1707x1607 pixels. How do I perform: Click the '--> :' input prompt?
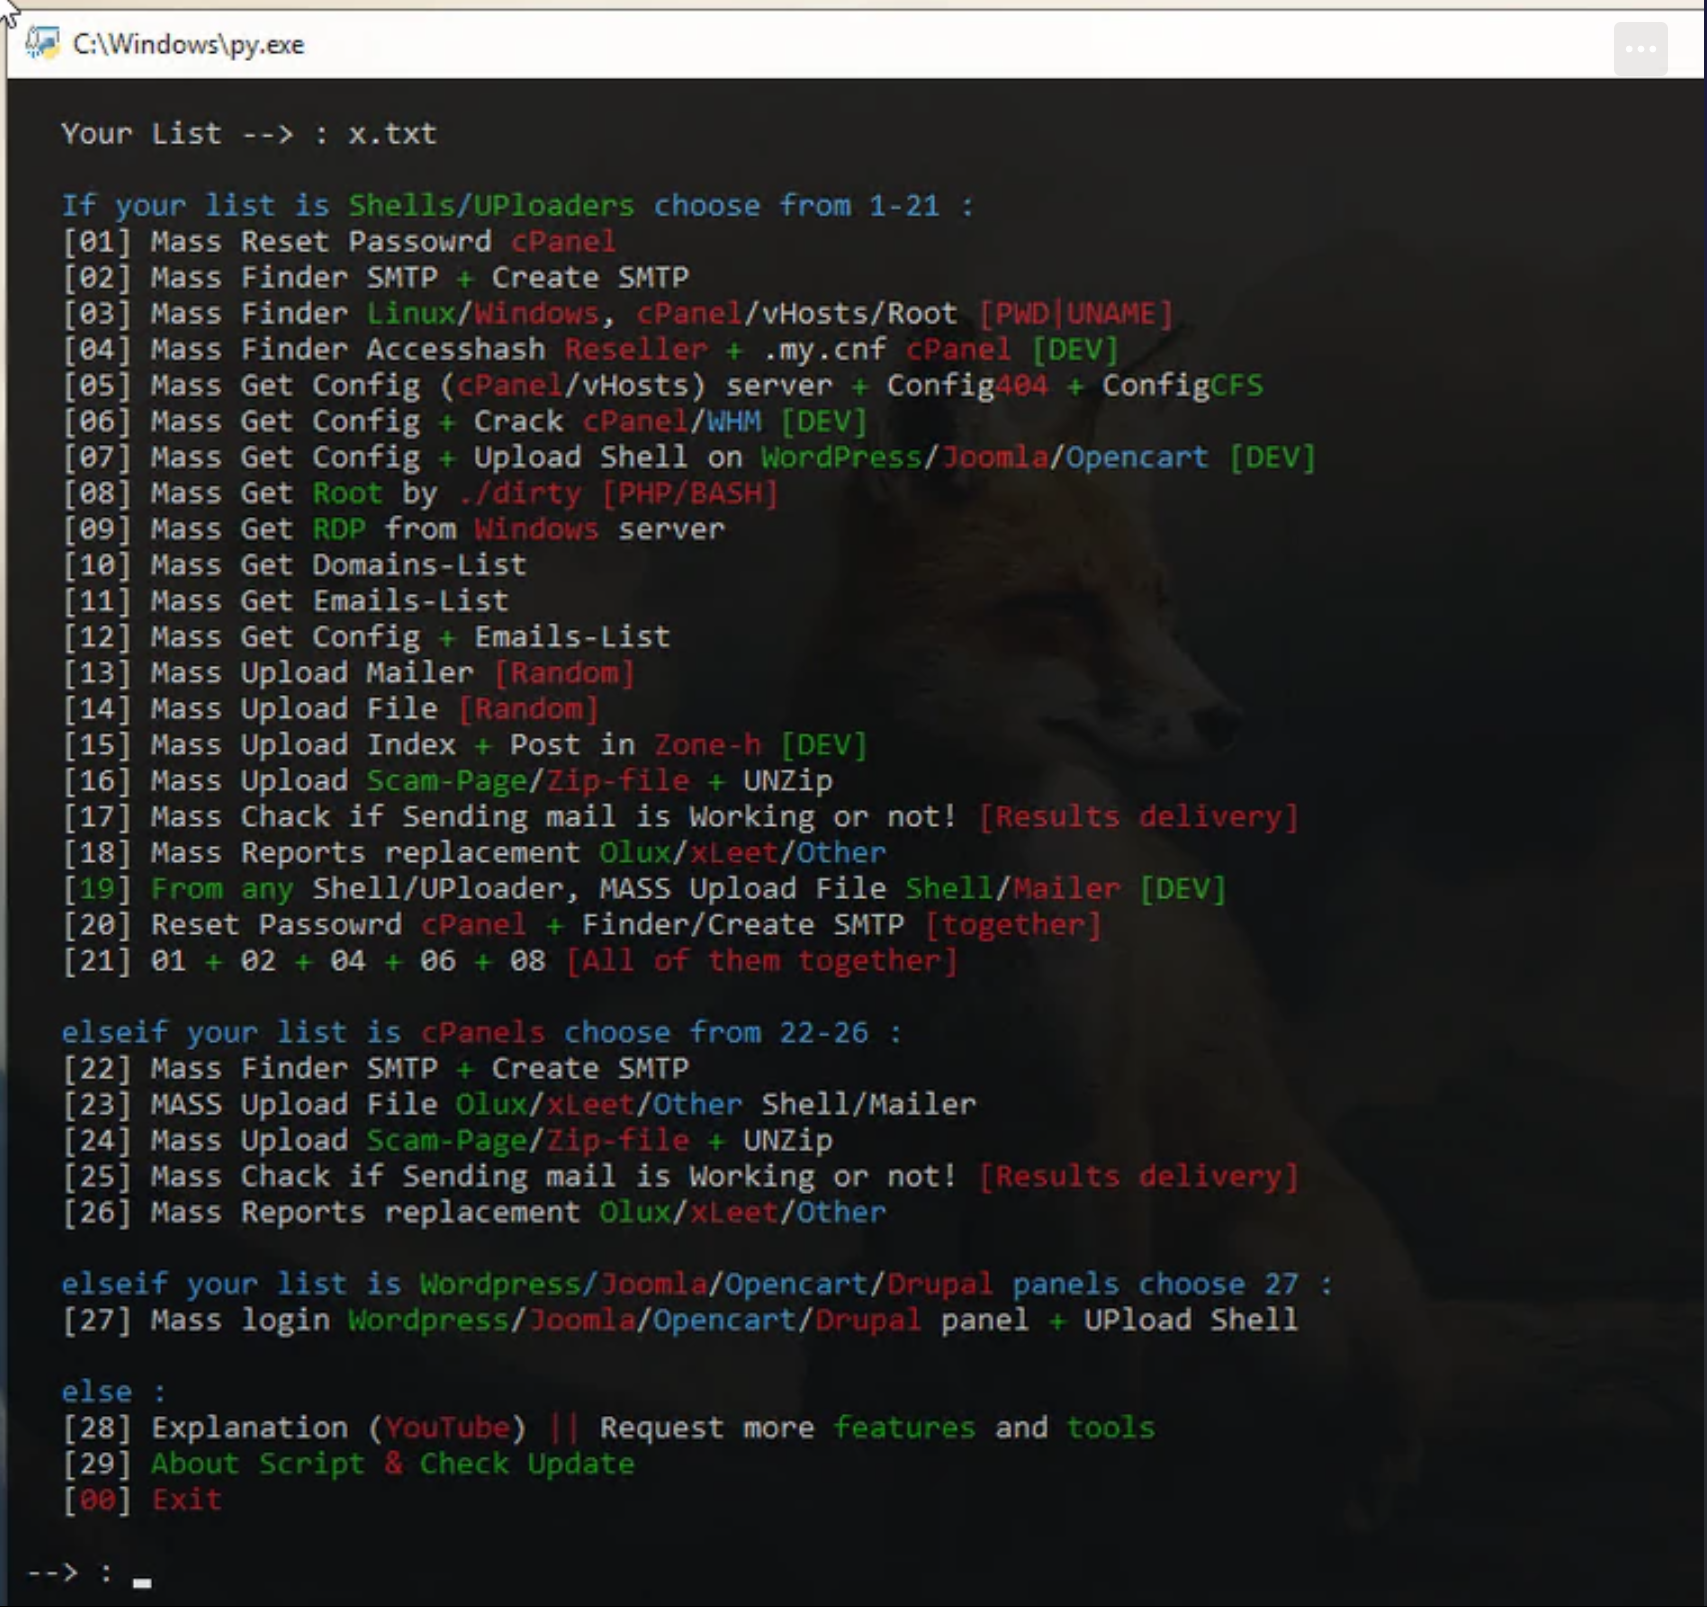(x=88, y=1573)
